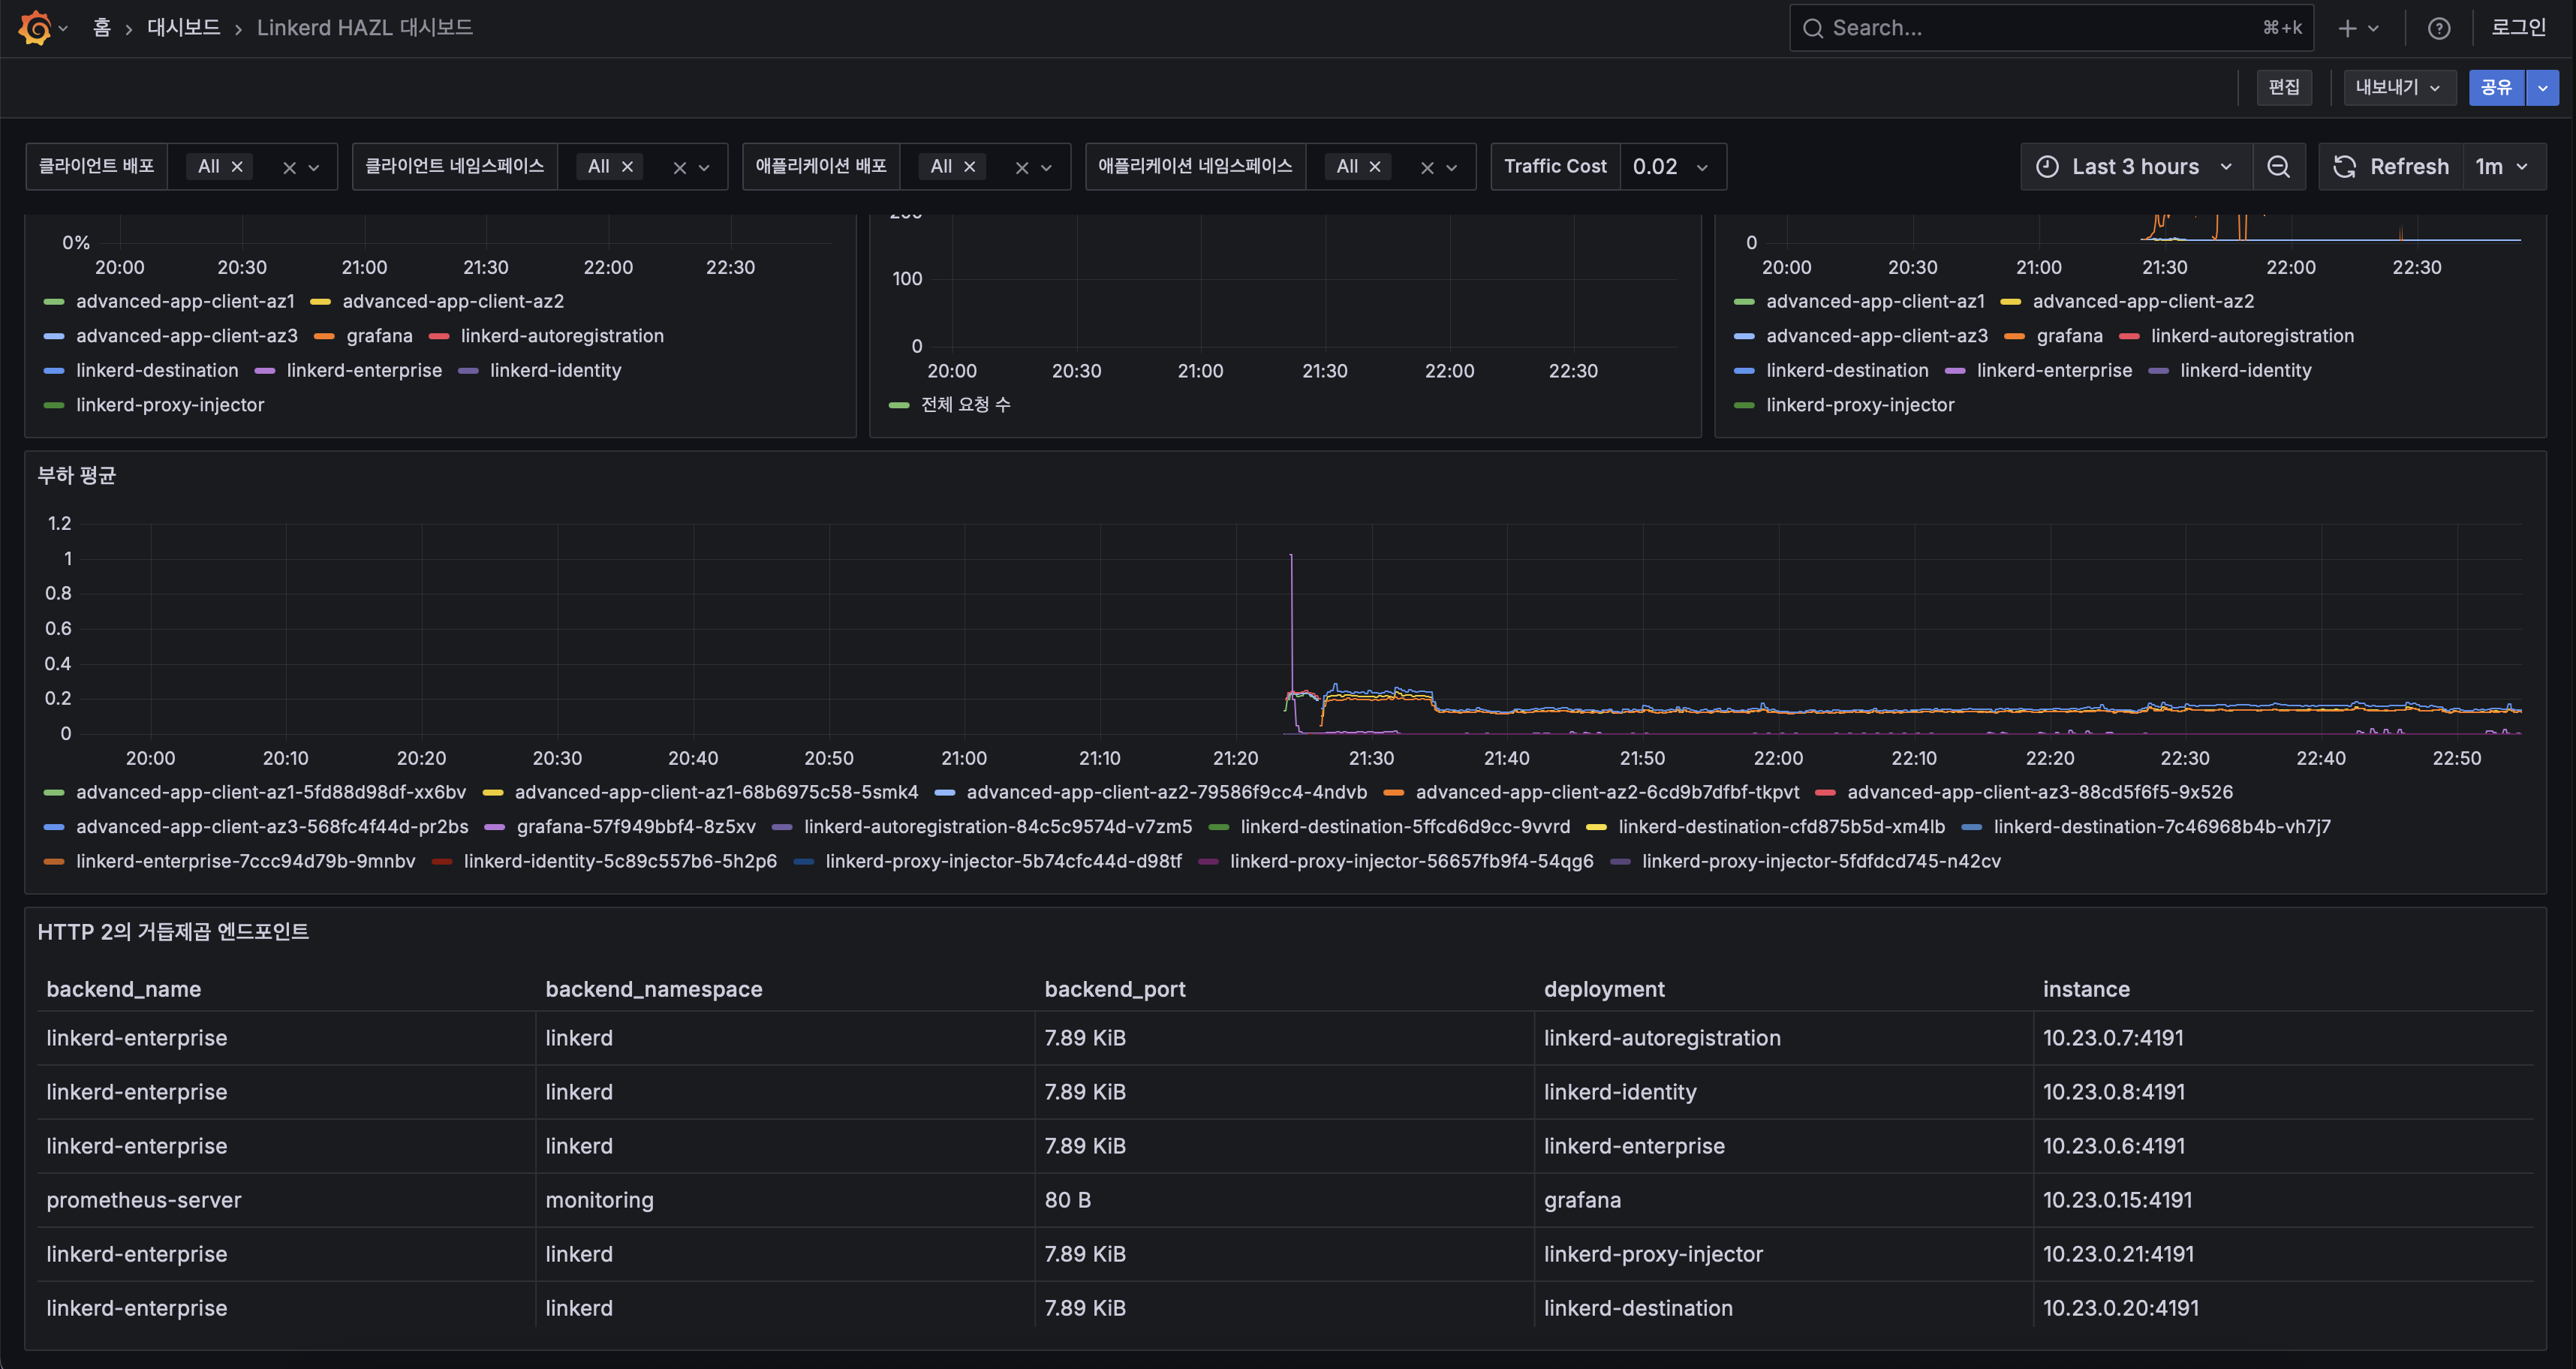2576x1369 pixels.
Task: Click the Grafana logo icon
Action: pyautogui.click(x=35, y=28)
